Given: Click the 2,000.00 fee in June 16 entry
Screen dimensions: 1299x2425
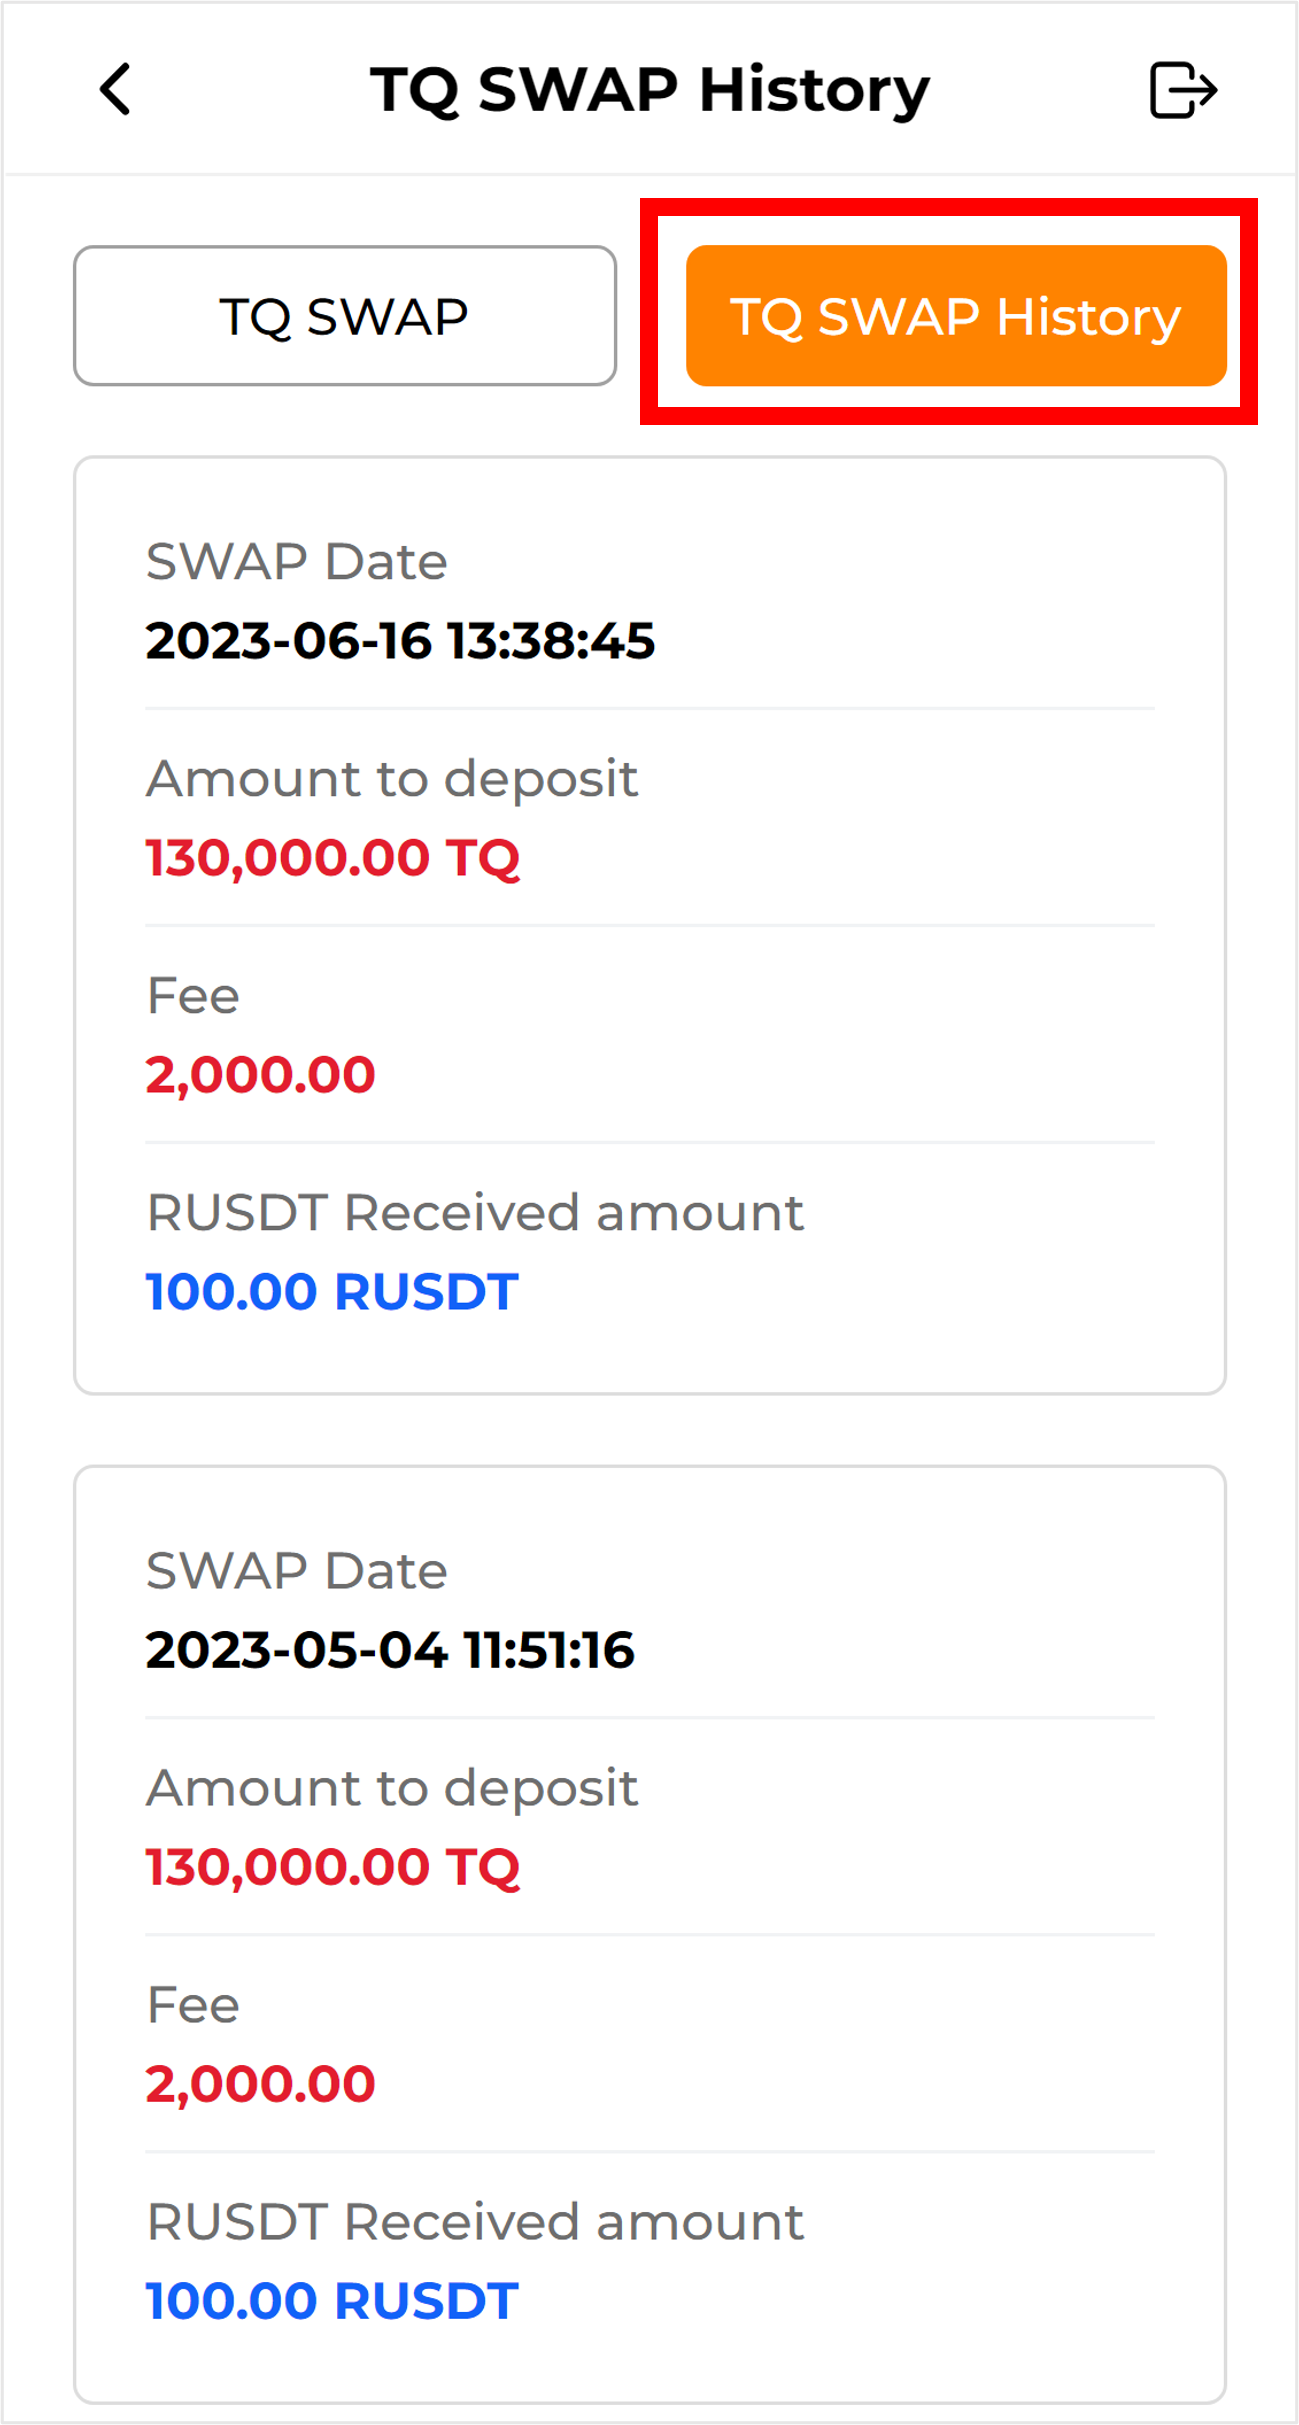Looking at the screenshot, I should pyautogui.click(x=260, y=1075).
